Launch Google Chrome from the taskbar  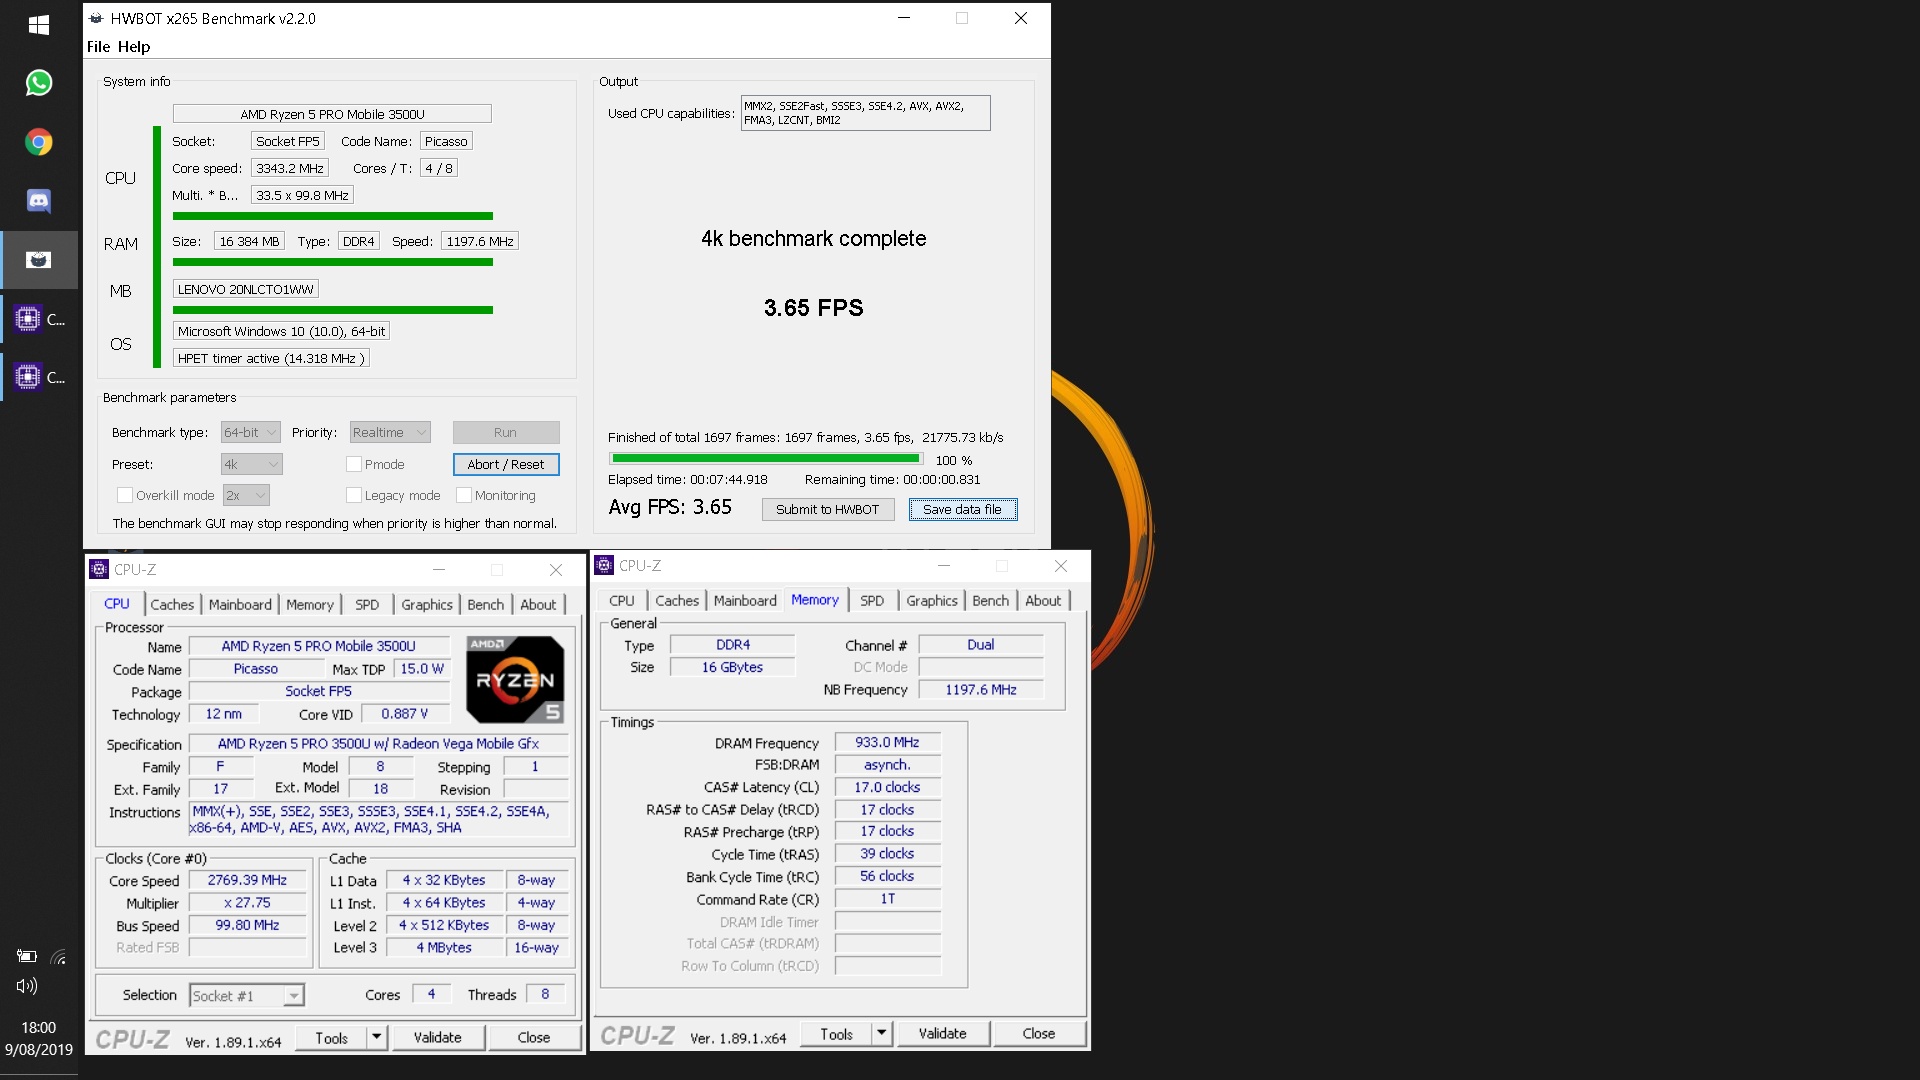tap(39, 142)
